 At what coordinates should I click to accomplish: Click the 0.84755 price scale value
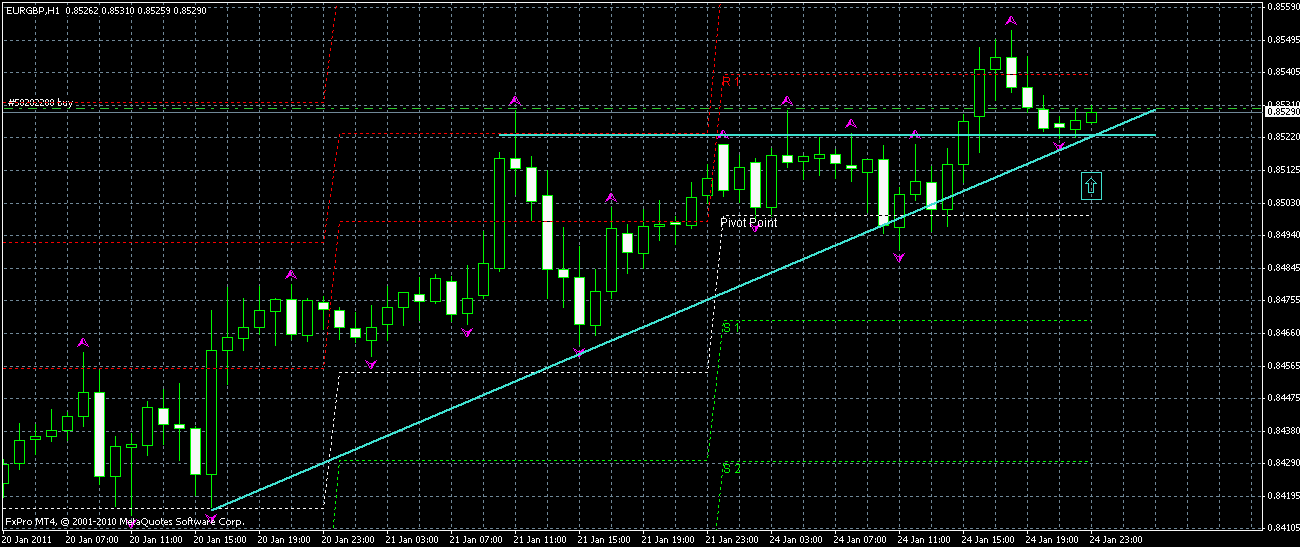click(x=1282, y=300)
